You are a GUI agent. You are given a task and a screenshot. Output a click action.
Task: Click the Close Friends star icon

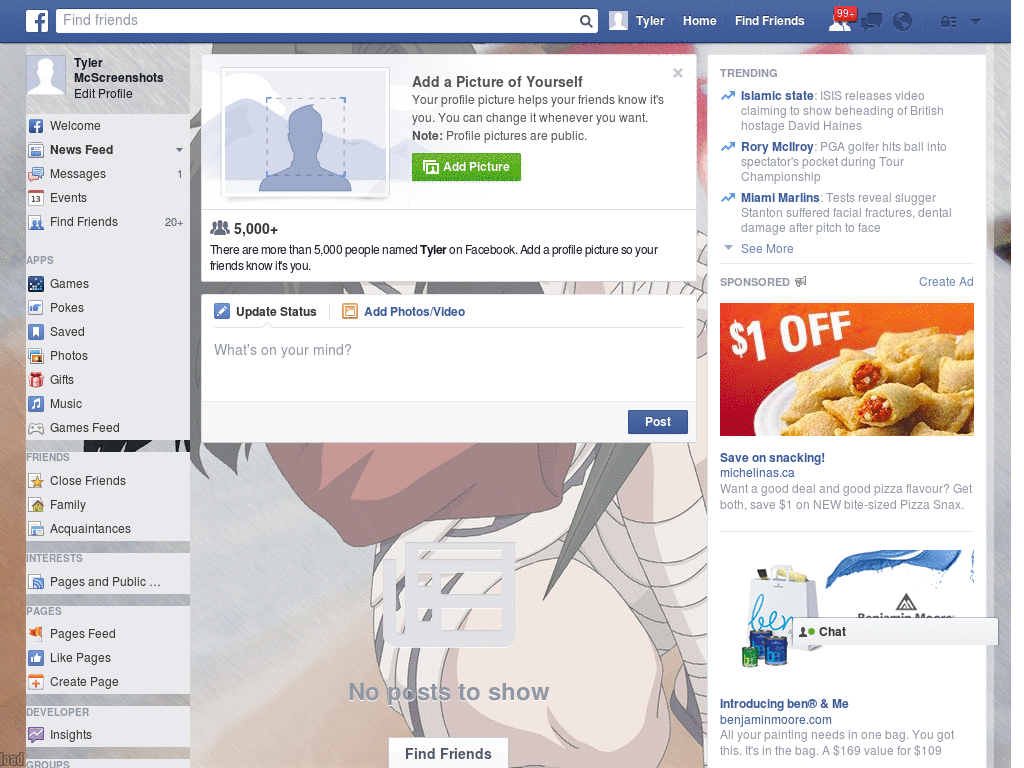pyautogui.click(x=36, y=481)
